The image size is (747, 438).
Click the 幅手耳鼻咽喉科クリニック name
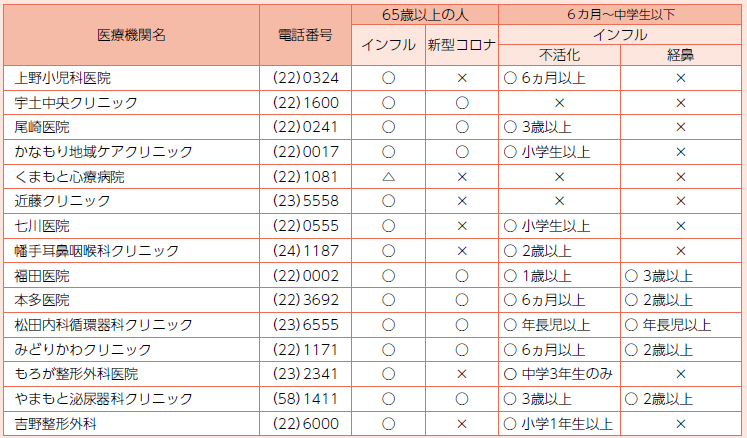(x=97, y=251)
